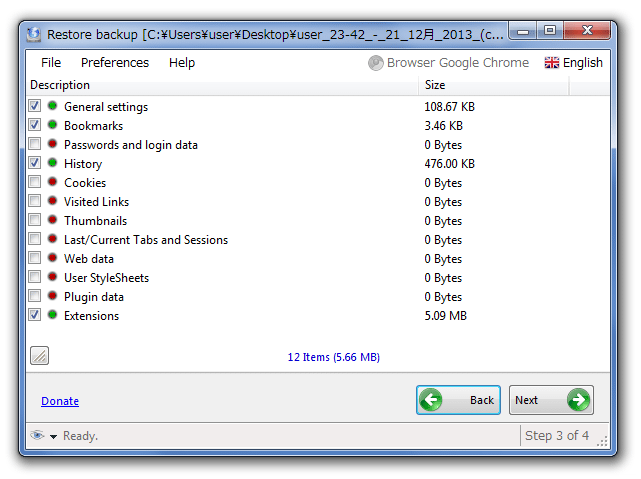
Task: Click the green status dot for General settings
Action: 52,106
